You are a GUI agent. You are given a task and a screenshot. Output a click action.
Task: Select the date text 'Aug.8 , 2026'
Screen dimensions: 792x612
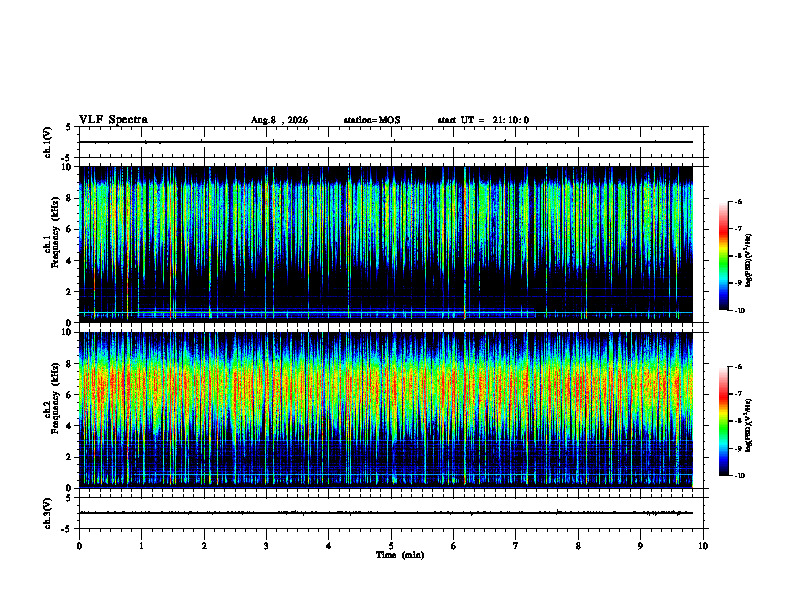tap(279, 120)
